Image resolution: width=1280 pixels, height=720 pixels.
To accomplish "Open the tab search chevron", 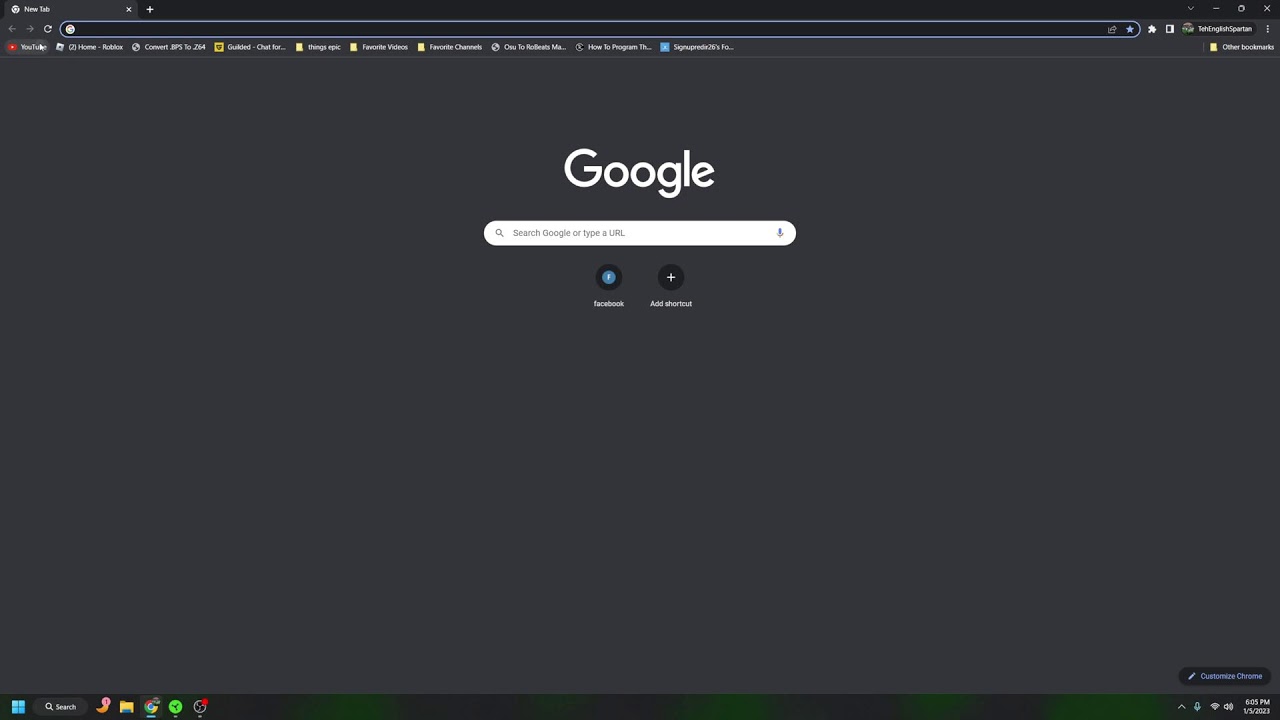I will [1190, 9].
